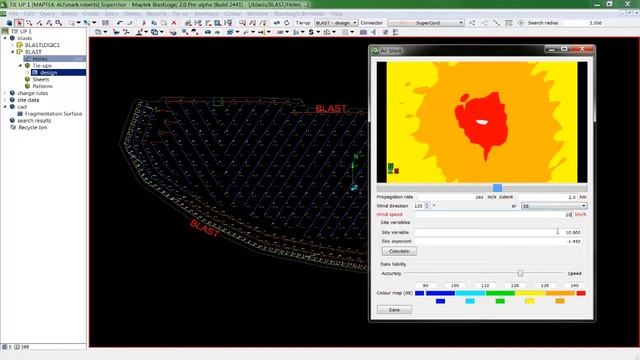Click the undo arrow icon

(120, 23)
